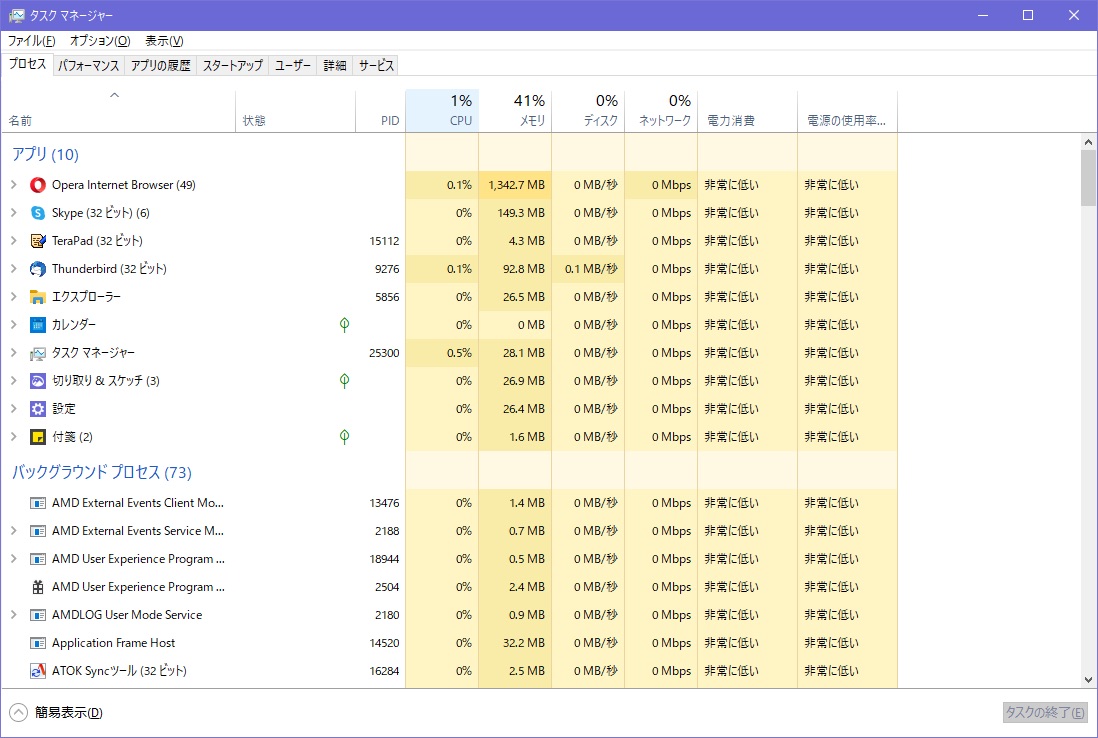
Task: Expand the Opera Internet Browser process group
Action: point(14,184)
